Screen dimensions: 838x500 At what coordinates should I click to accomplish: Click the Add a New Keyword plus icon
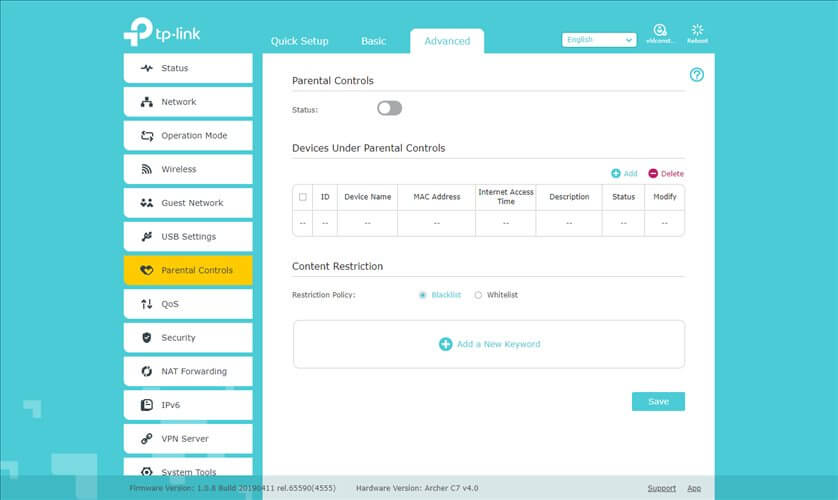[x=445, y=344]
